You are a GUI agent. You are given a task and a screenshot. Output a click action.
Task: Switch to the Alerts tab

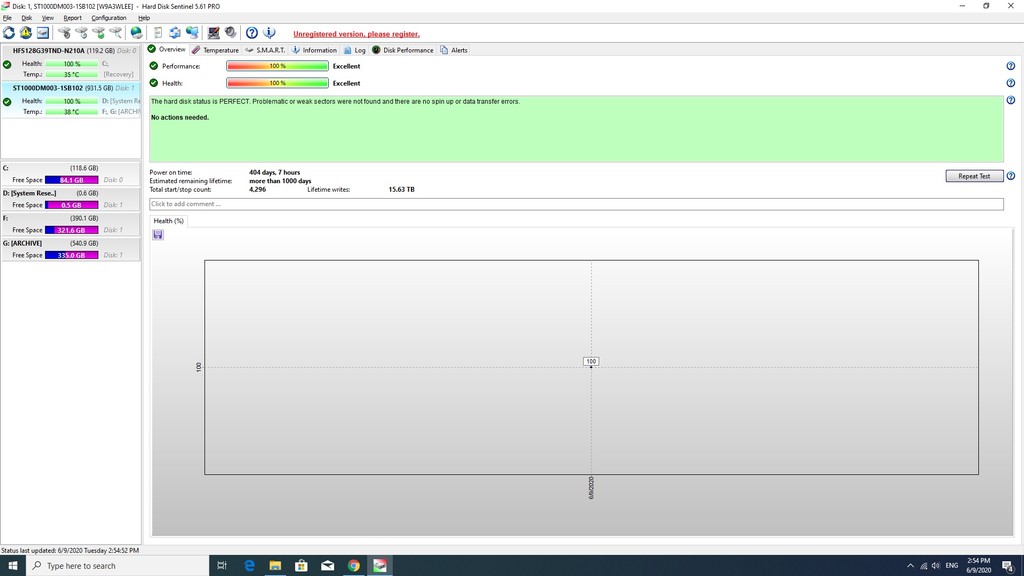point(454,50)
